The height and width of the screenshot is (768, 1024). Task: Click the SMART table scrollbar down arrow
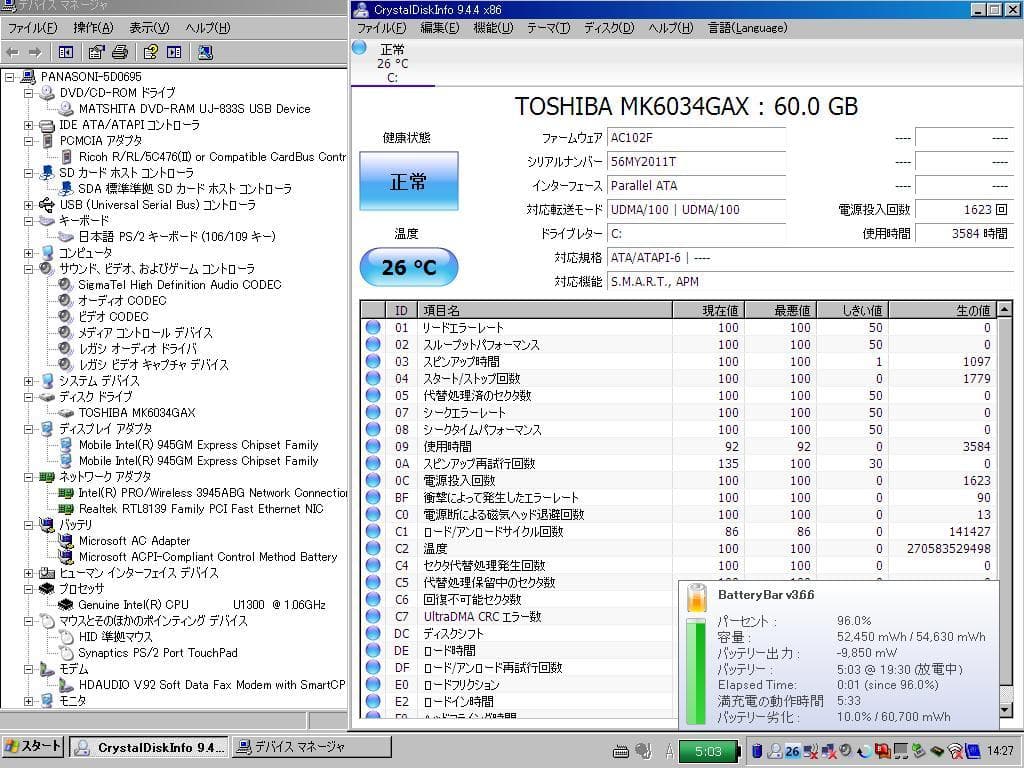pyautogui.click(x=1006, y=709)
